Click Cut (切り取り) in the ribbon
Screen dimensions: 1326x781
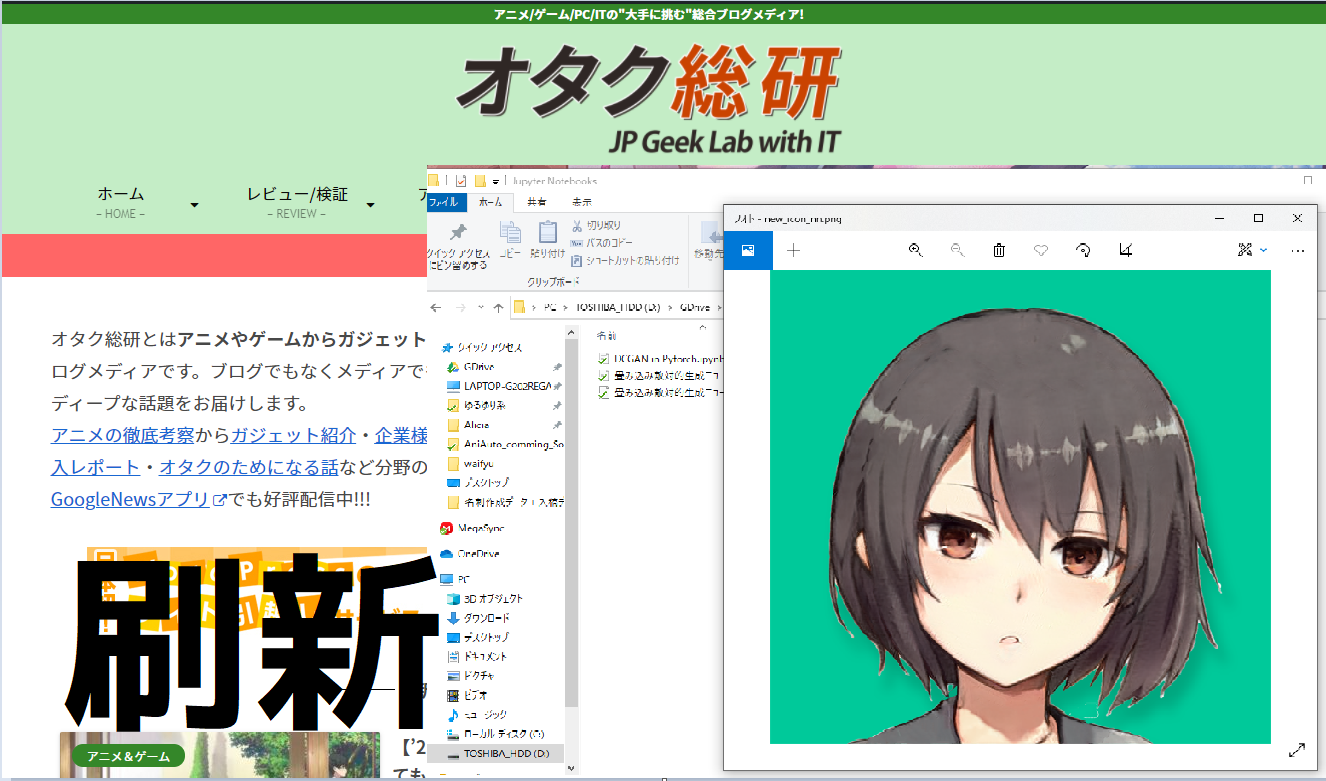[596, 226]
